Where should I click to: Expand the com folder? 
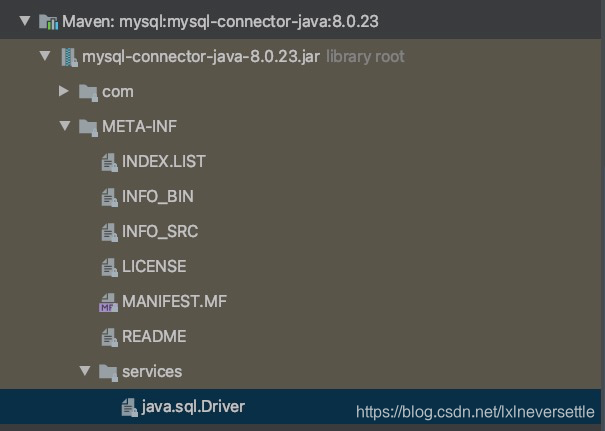click(64, 91)
